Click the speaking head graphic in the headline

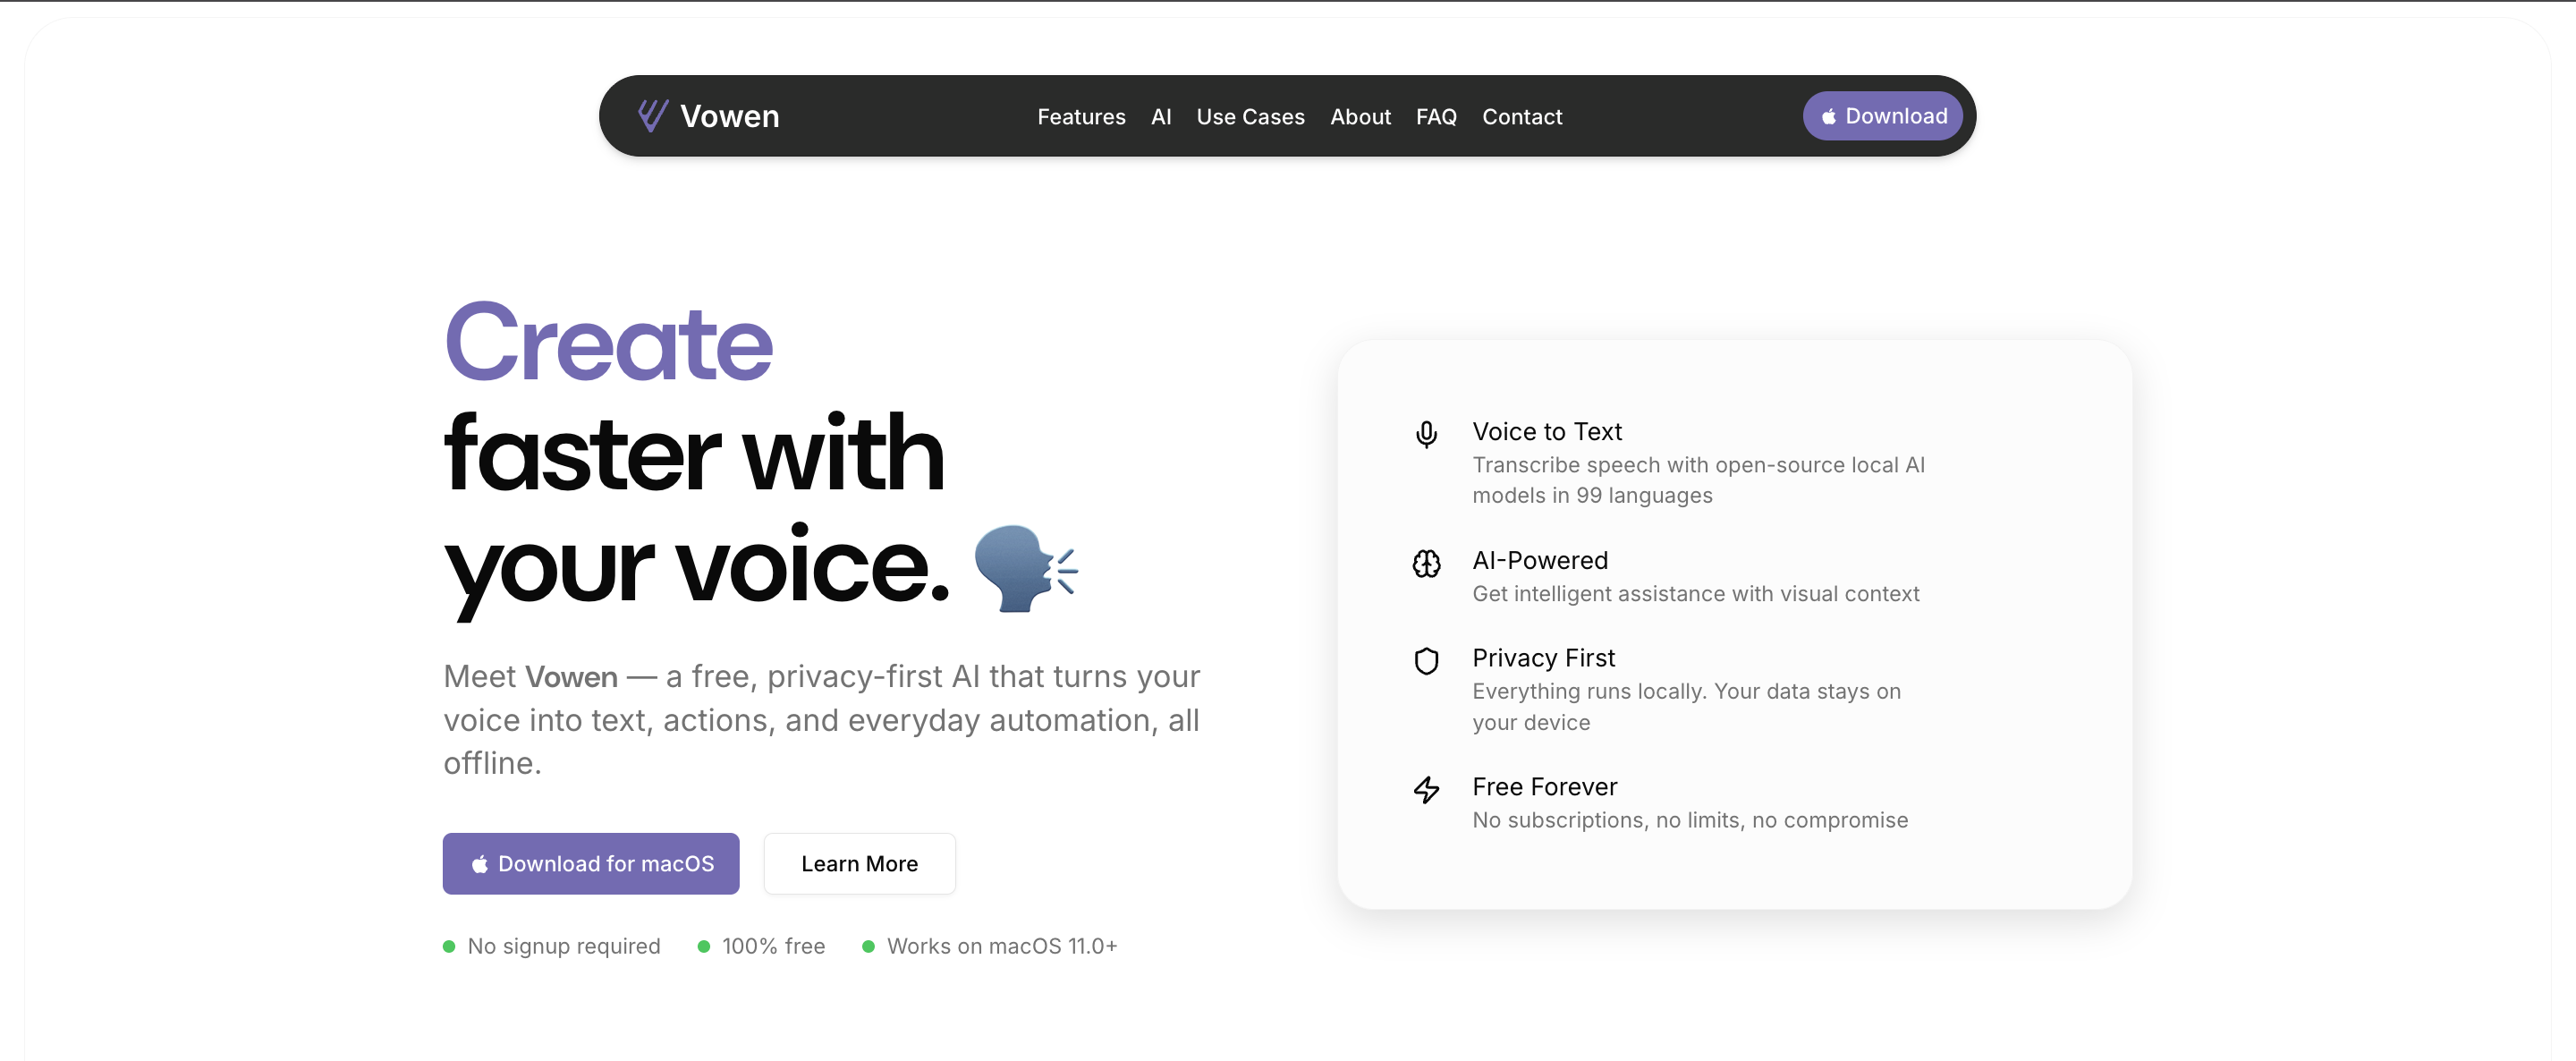tap(1026, 567)
